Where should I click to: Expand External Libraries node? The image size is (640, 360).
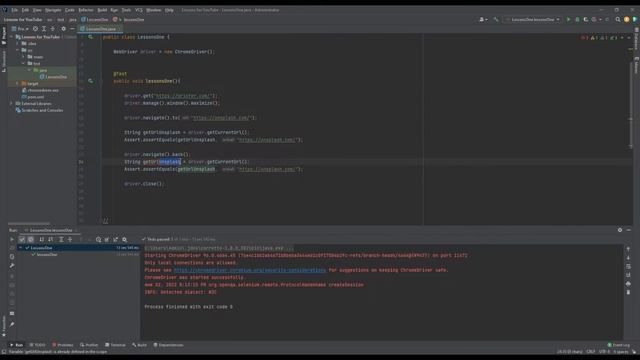[x=12, y=103]
